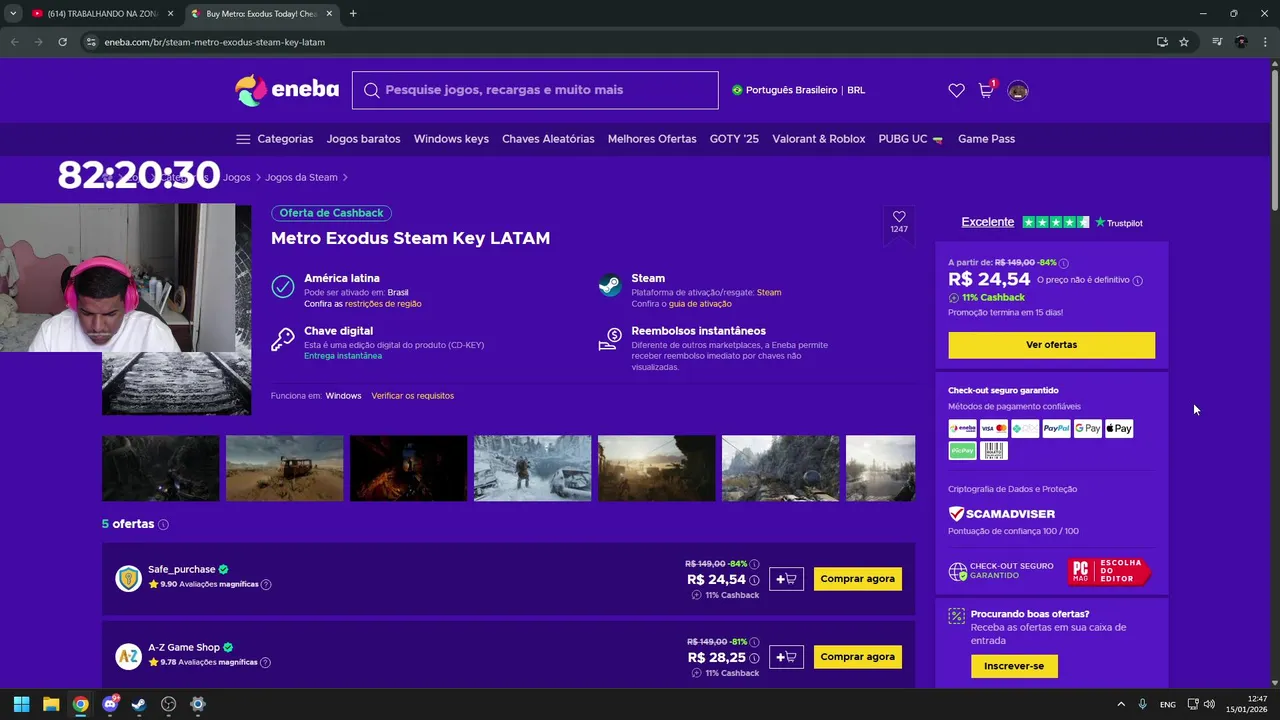Show hidden system tray icons
The width and height of the screenshot is (1280, 720).
point(1120,704)
